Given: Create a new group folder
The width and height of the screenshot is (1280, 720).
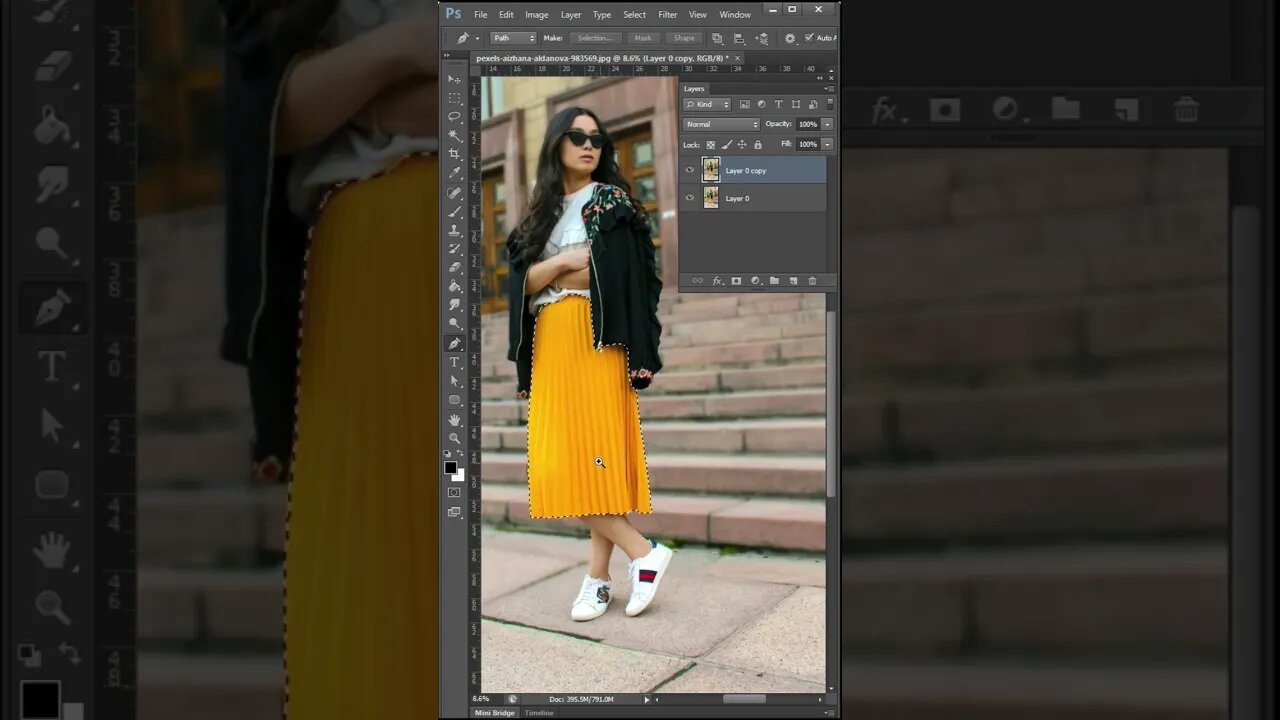Looking at the screenshot, I should tap(774, 281).
